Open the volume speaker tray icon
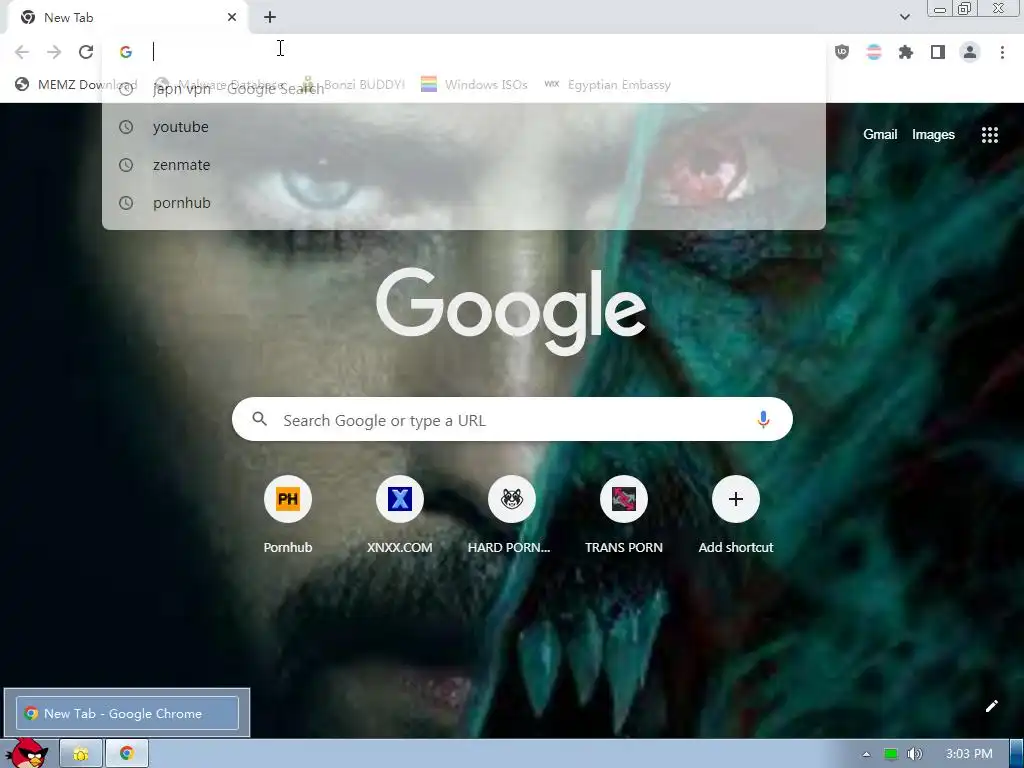This screenshot has height=768, width=1024. tap(914, 754)
